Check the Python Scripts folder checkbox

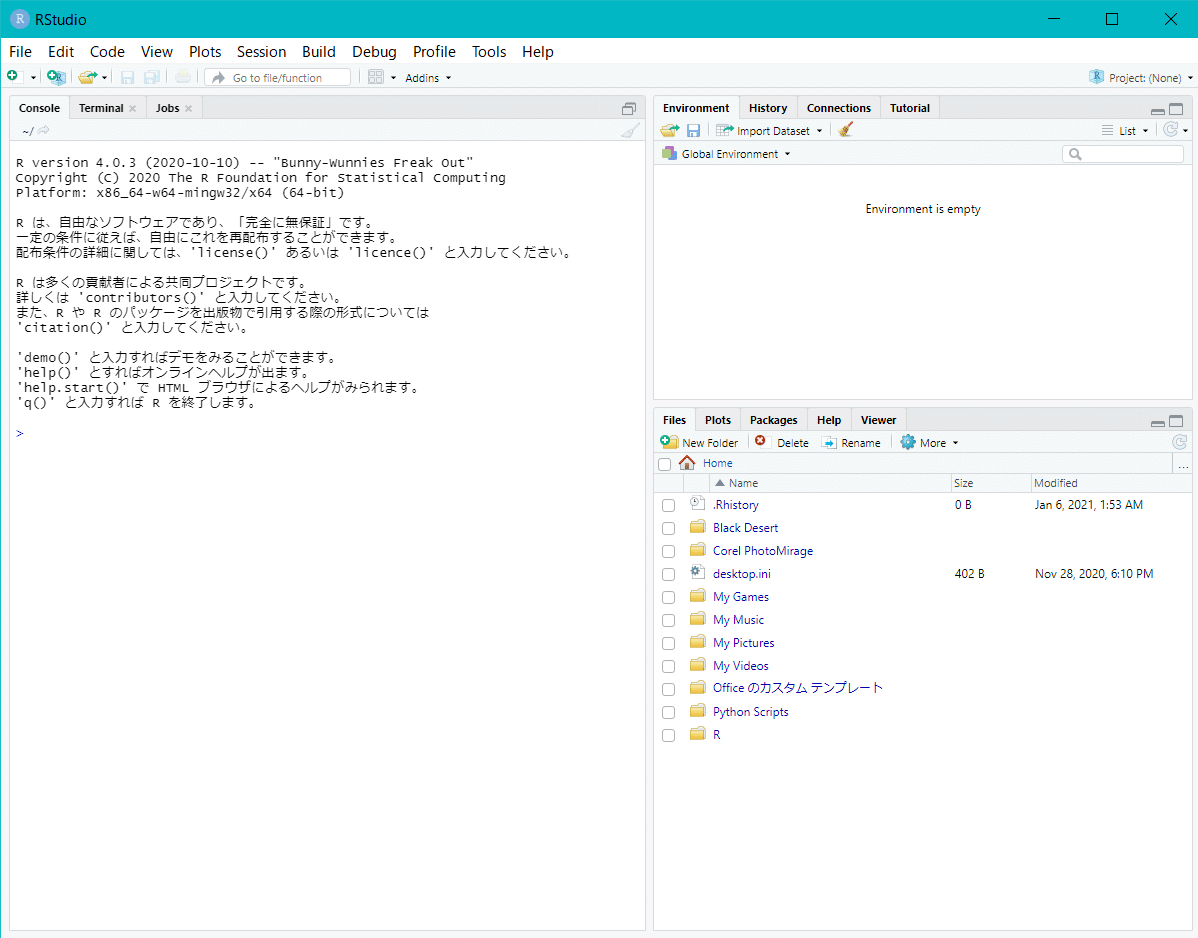pos(669,712)
